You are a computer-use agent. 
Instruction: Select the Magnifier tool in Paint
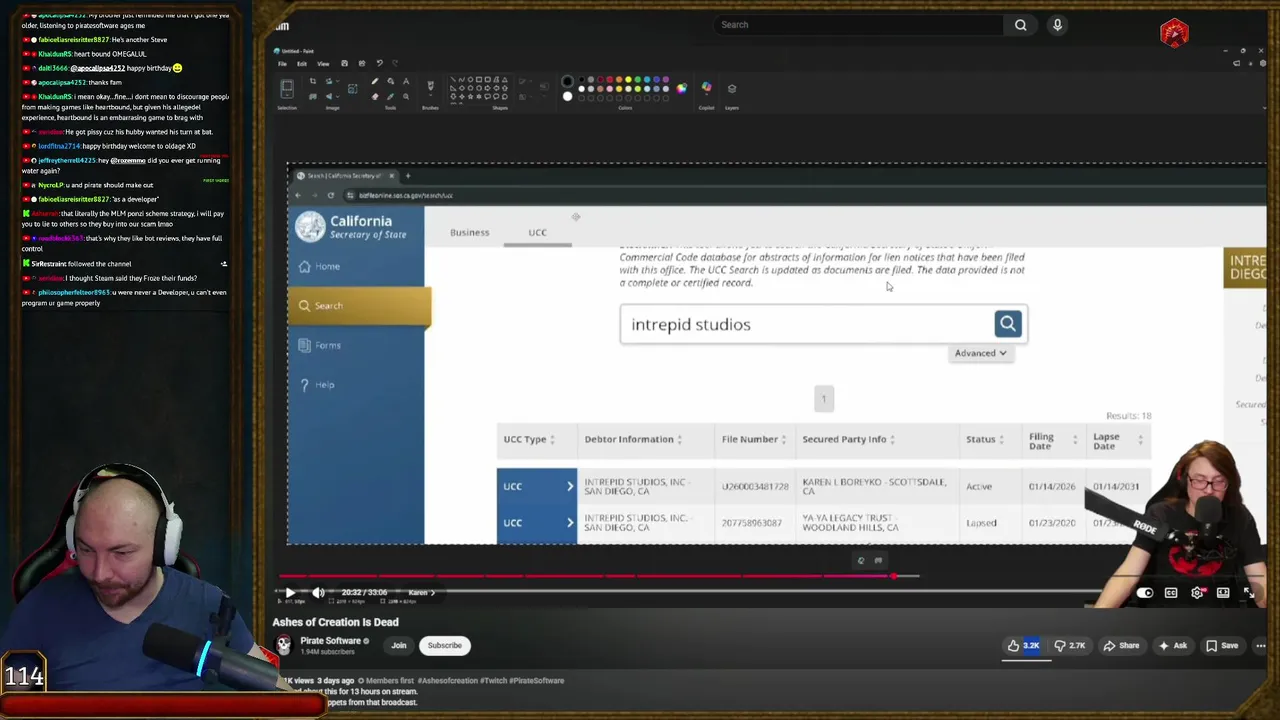406,97
